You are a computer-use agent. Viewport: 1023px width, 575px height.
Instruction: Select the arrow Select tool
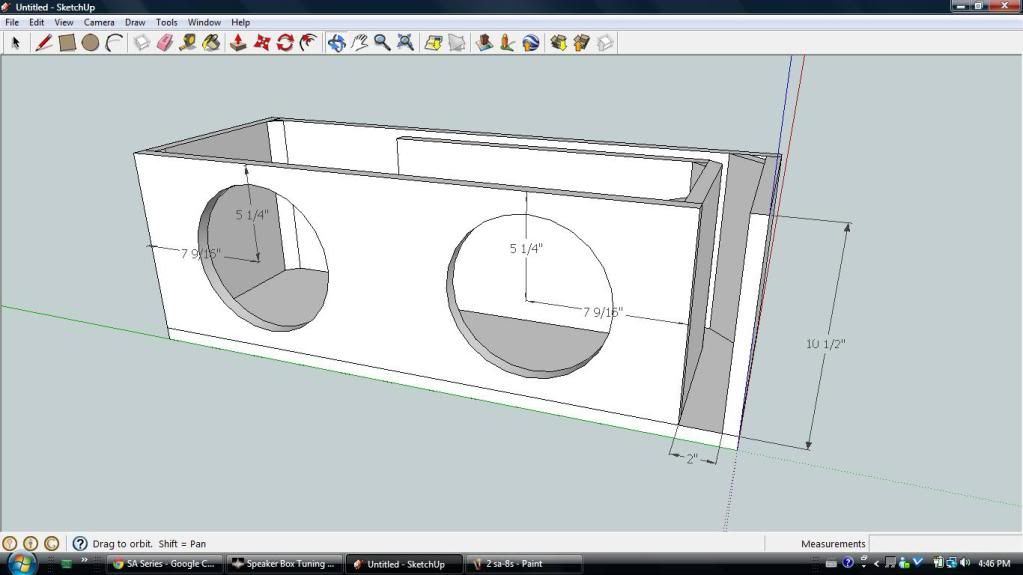point(16,43)
